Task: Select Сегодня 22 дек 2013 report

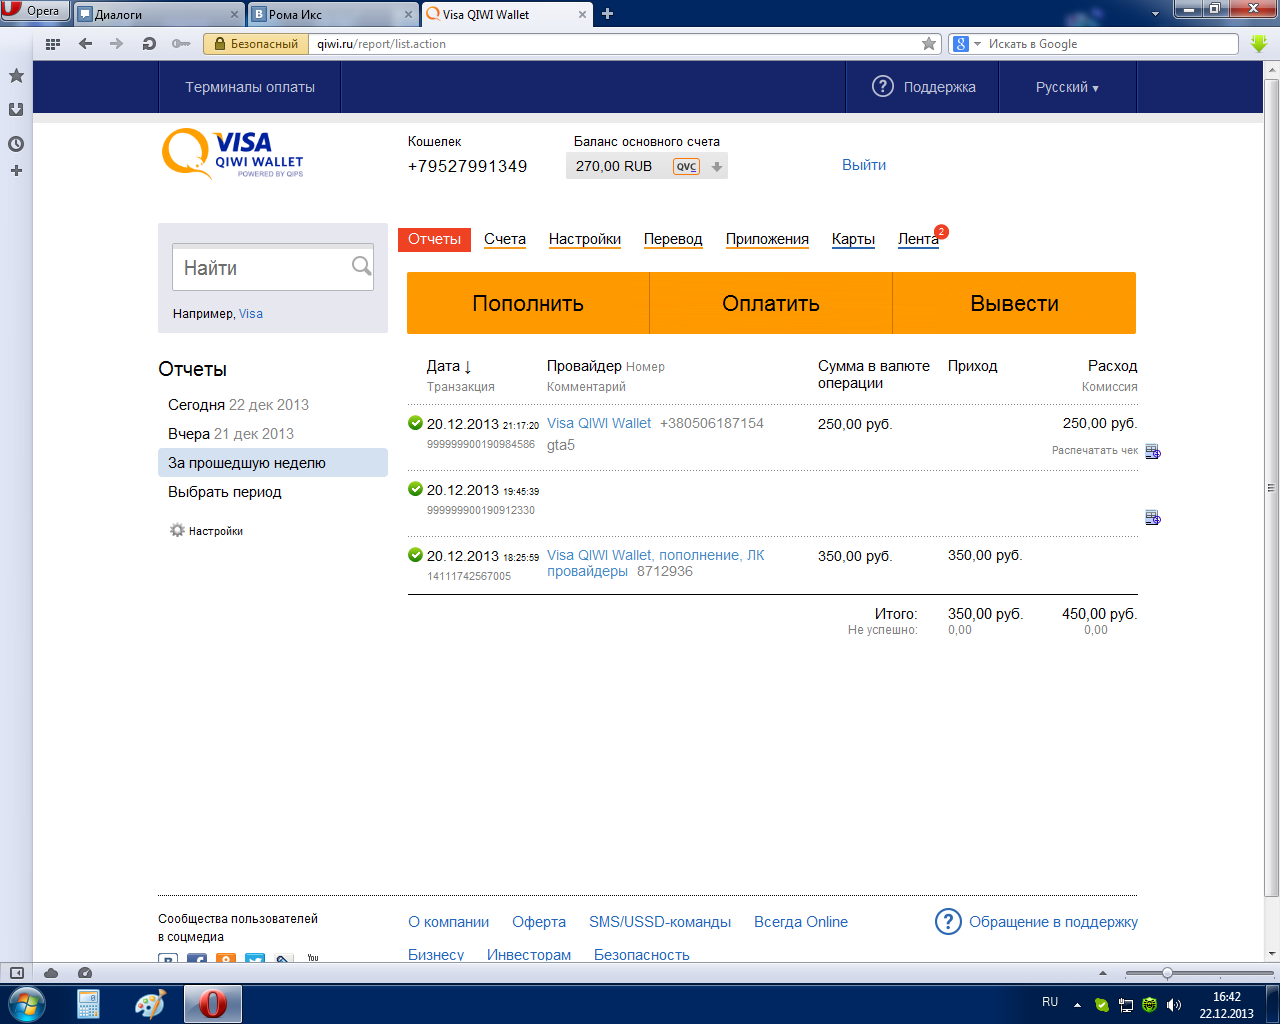Action: [238, 405]
